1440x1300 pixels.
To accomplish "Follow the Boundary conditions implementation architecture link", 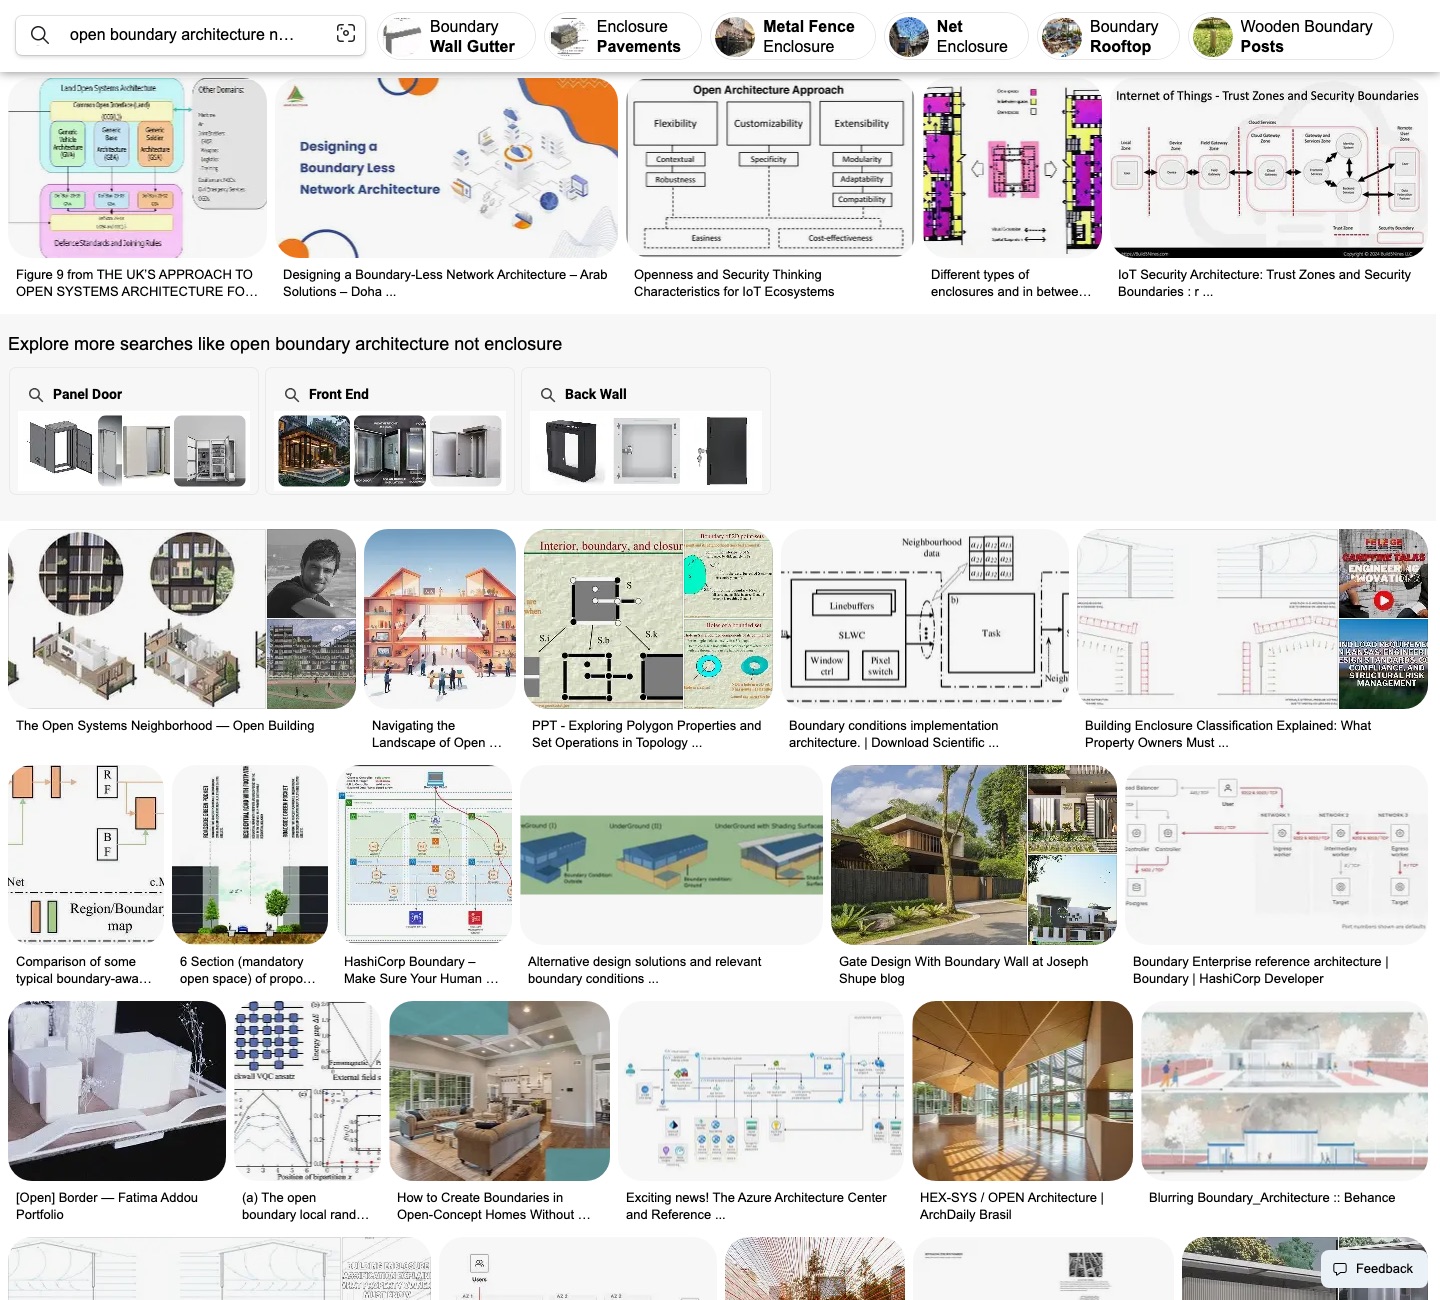I will pyautogui.click(x=894, y=734).
